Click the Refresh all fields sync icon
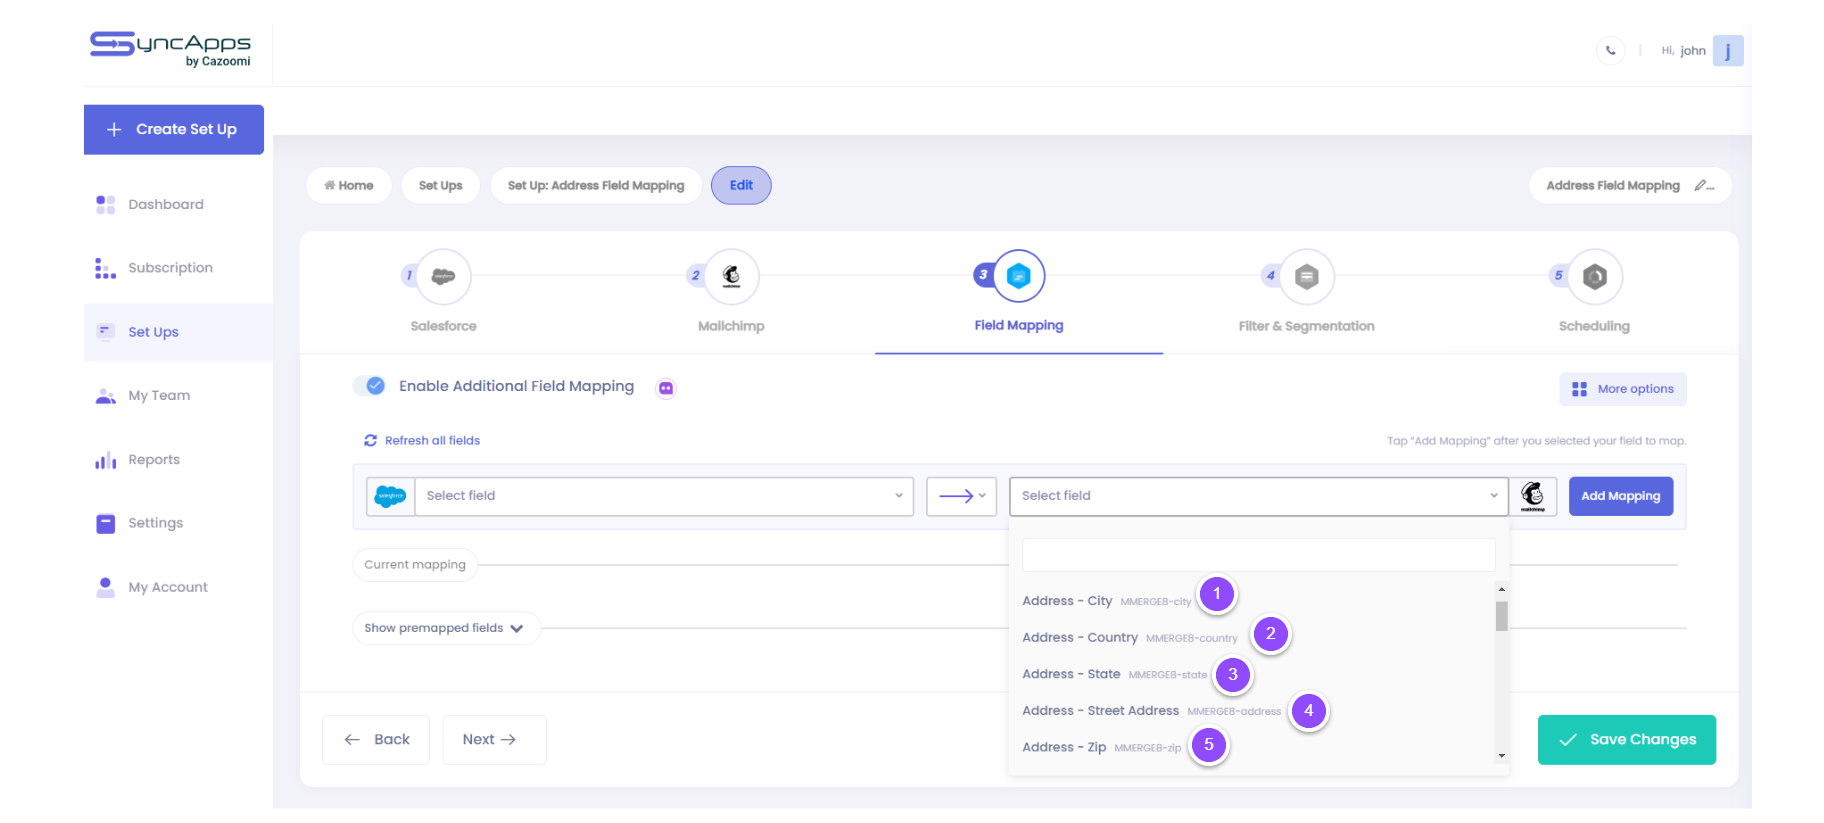The image size is (1824, 823). [x=370, y=440]
